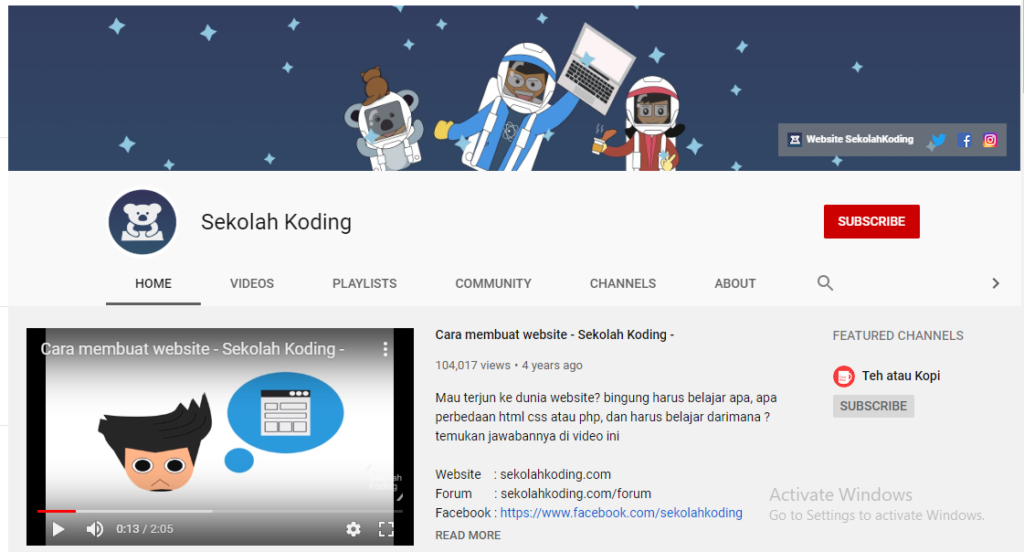
Task: Open 'Cara membuat website' title beside player
Action: 554,334
